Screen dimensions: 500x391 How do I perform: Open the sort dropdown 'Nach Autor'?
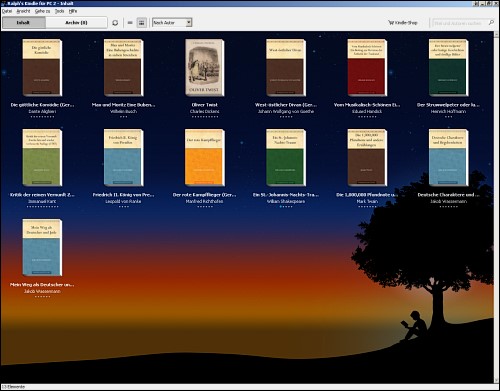tap(172, 23)
